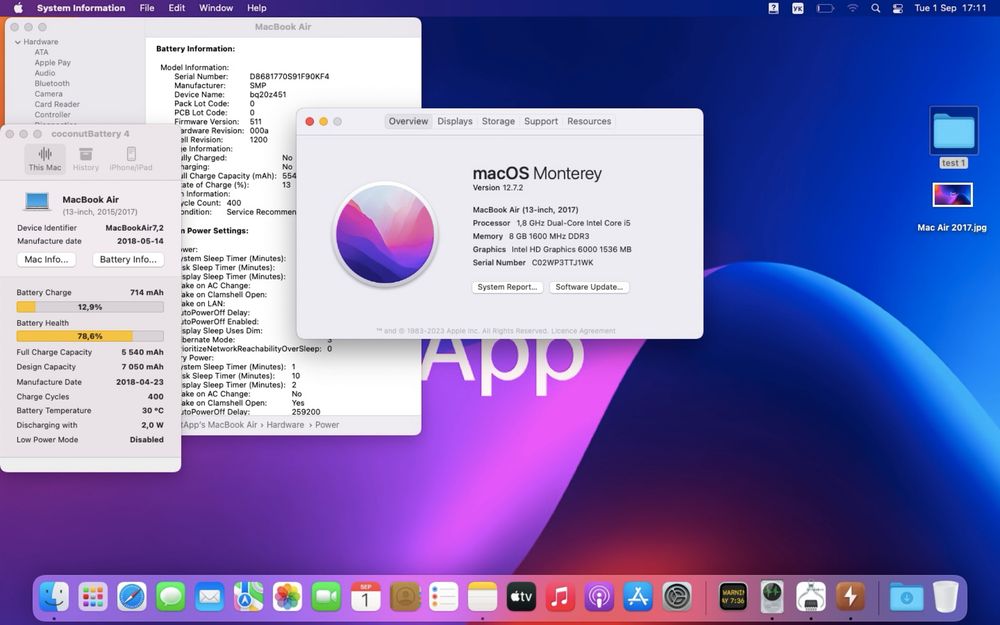This screenshot has height=625, width=1000.
Task: Launch FaceTime from the dock
Action: tap(327, 598)
